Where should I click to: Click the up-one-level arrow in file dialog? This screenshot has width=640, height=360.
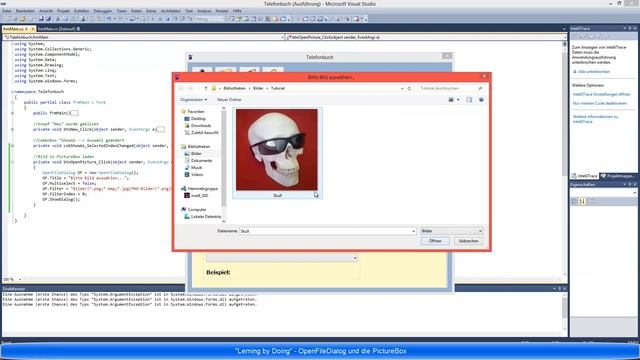click(x=206, y=88)
